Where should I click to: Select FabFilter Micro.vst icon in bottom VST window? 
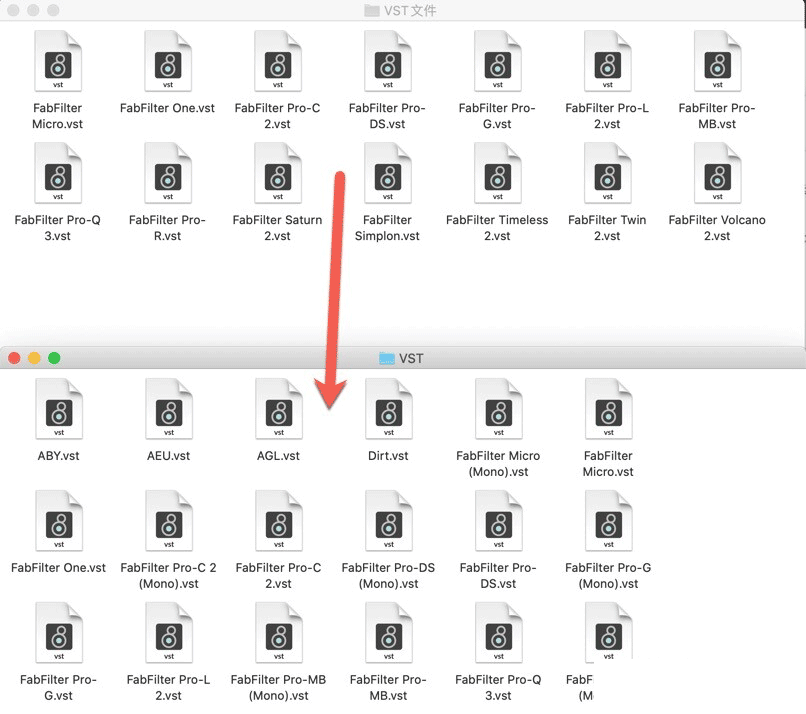[x=609, y=409]
